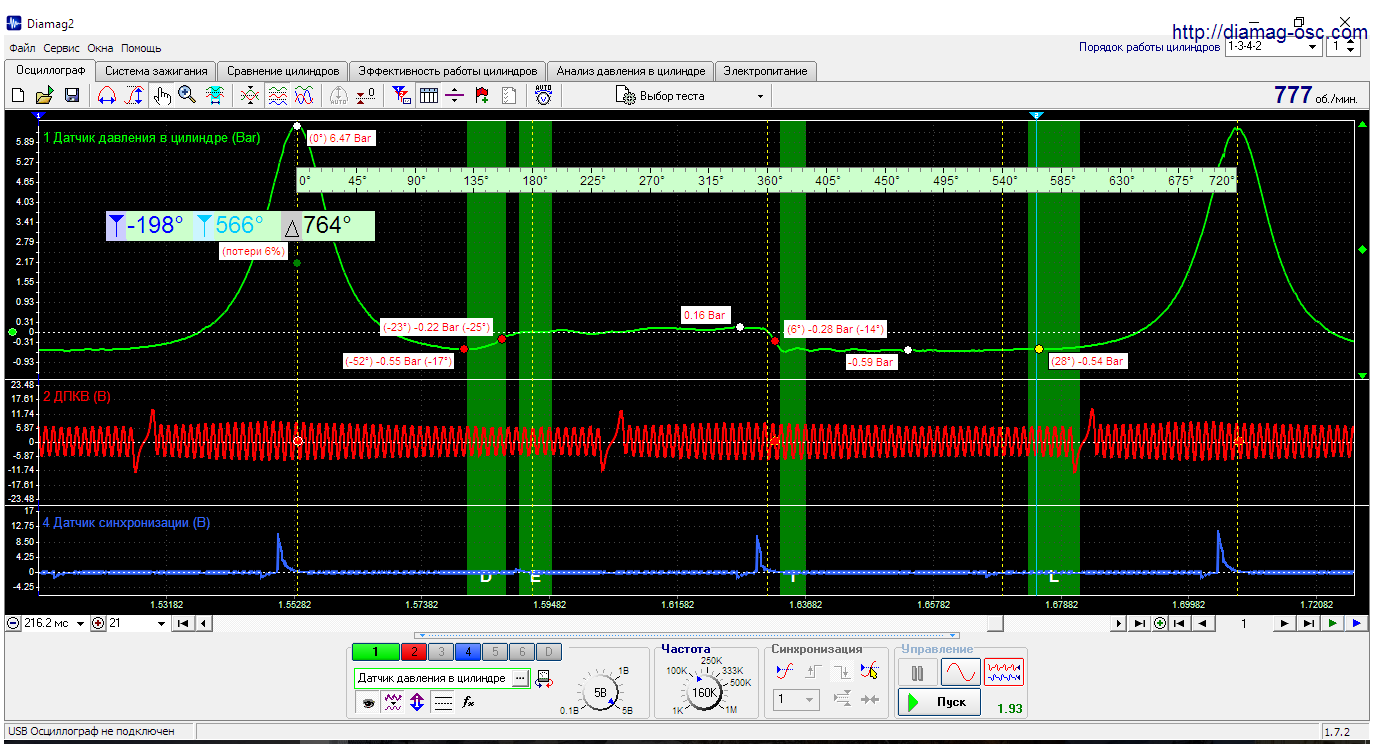Click the Пуск start button
This screenshot has width=1382, height=744.
click(939, 702)
